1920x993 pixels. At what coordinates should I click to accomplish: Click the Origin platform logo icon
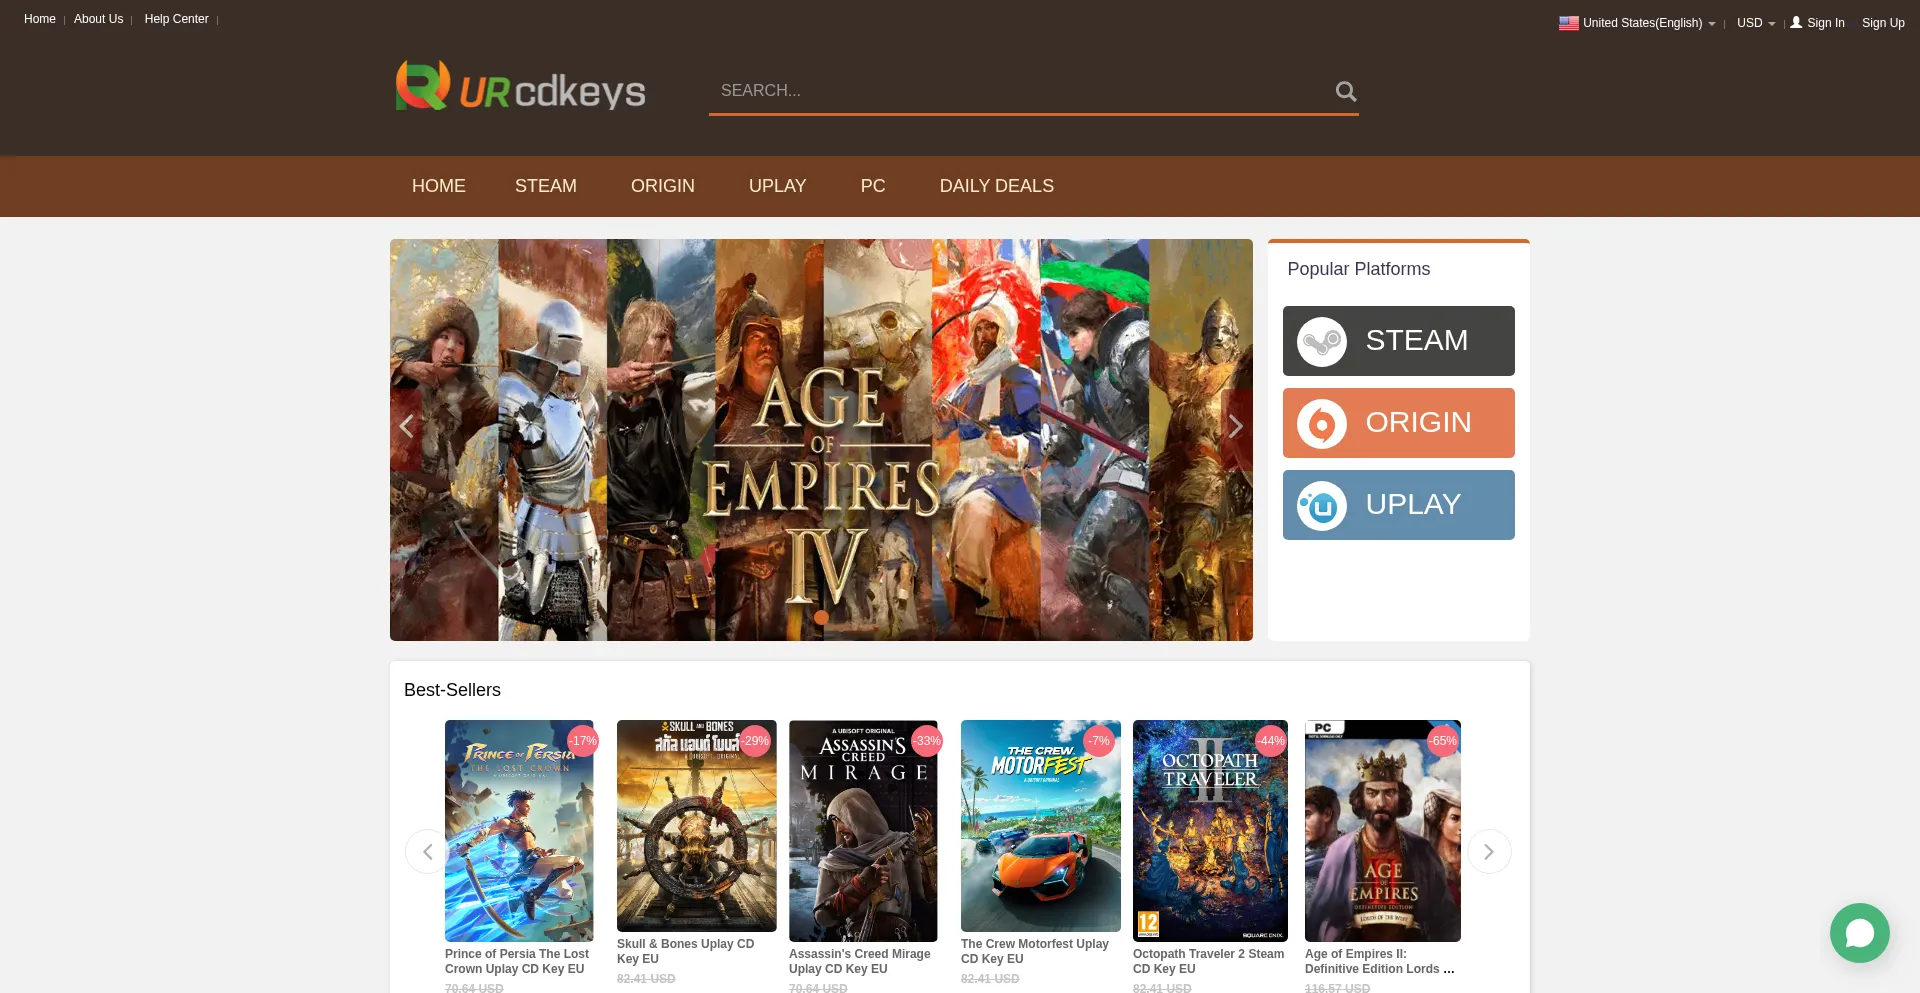[1322, 423]
